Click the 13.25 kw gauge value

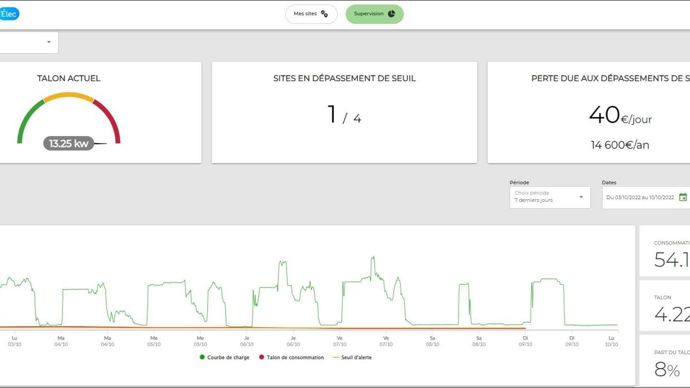point(69,143)
